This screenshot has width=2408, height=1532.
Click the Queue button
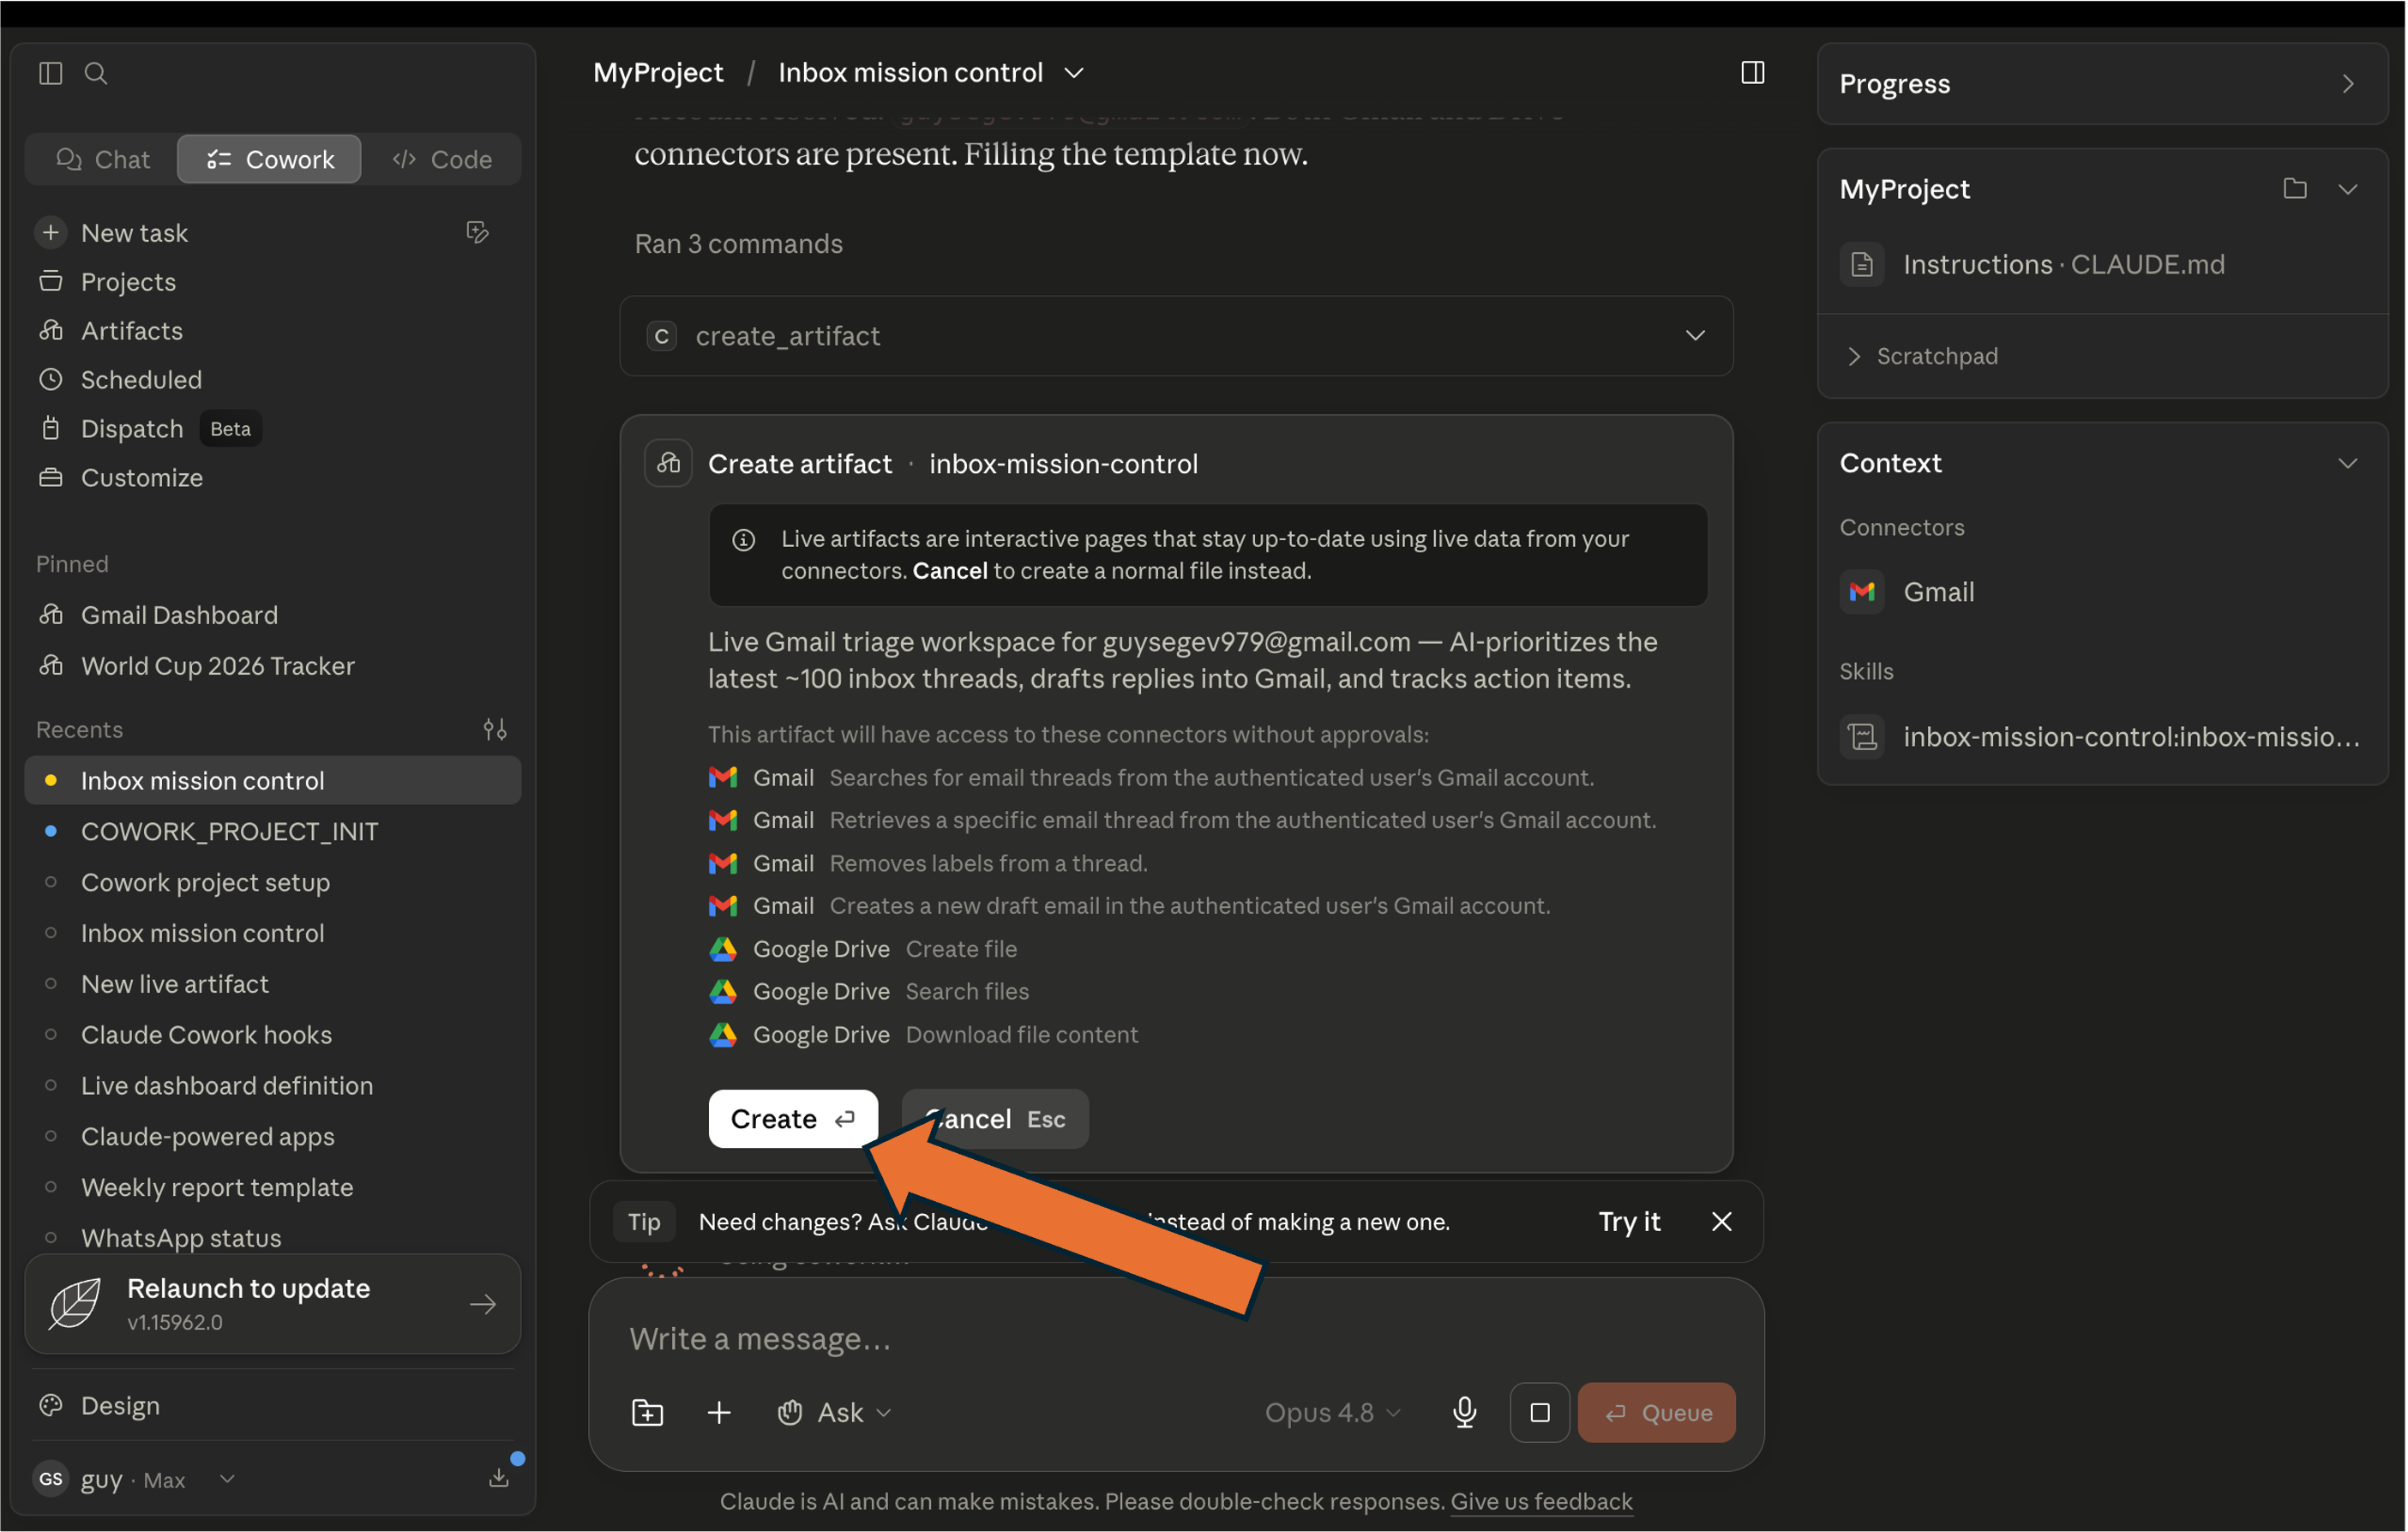pos(1657,1412)
